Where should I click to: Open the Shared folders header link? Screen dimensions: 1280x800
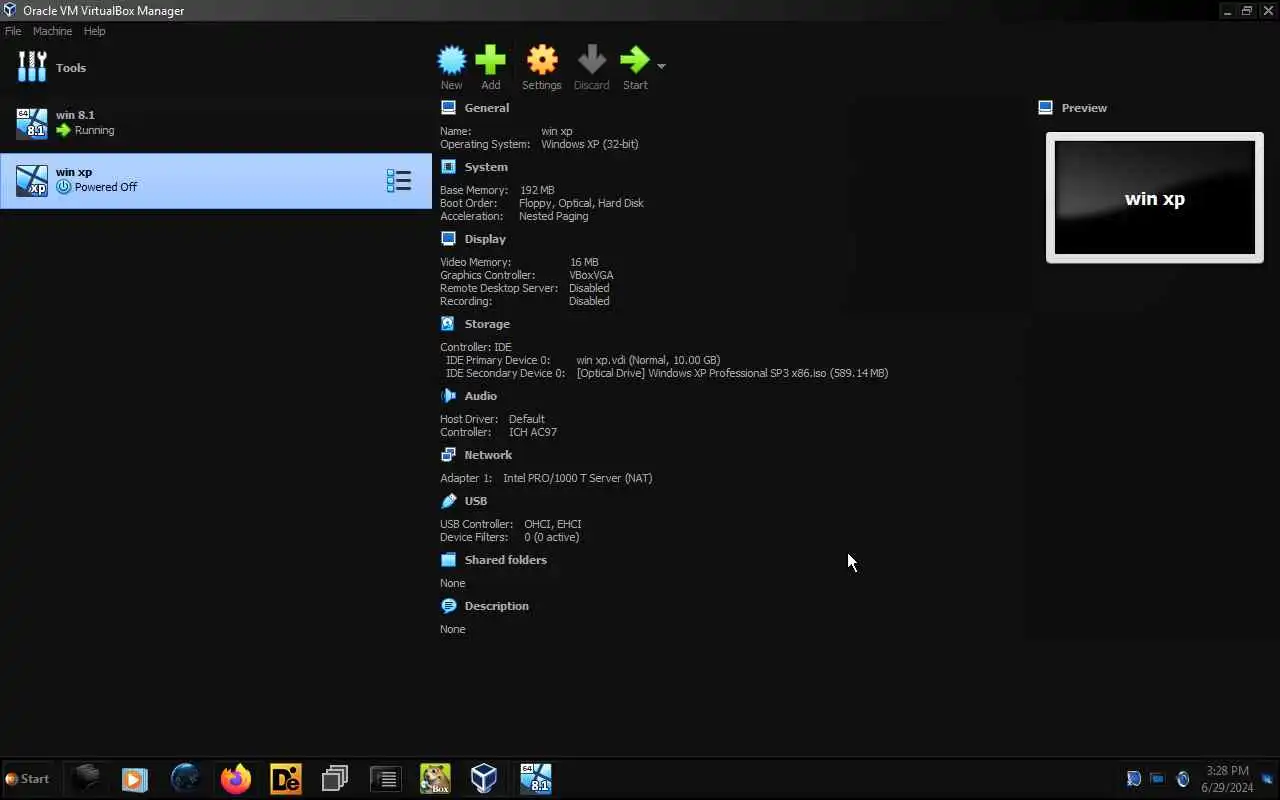click(x=506, y=560)
